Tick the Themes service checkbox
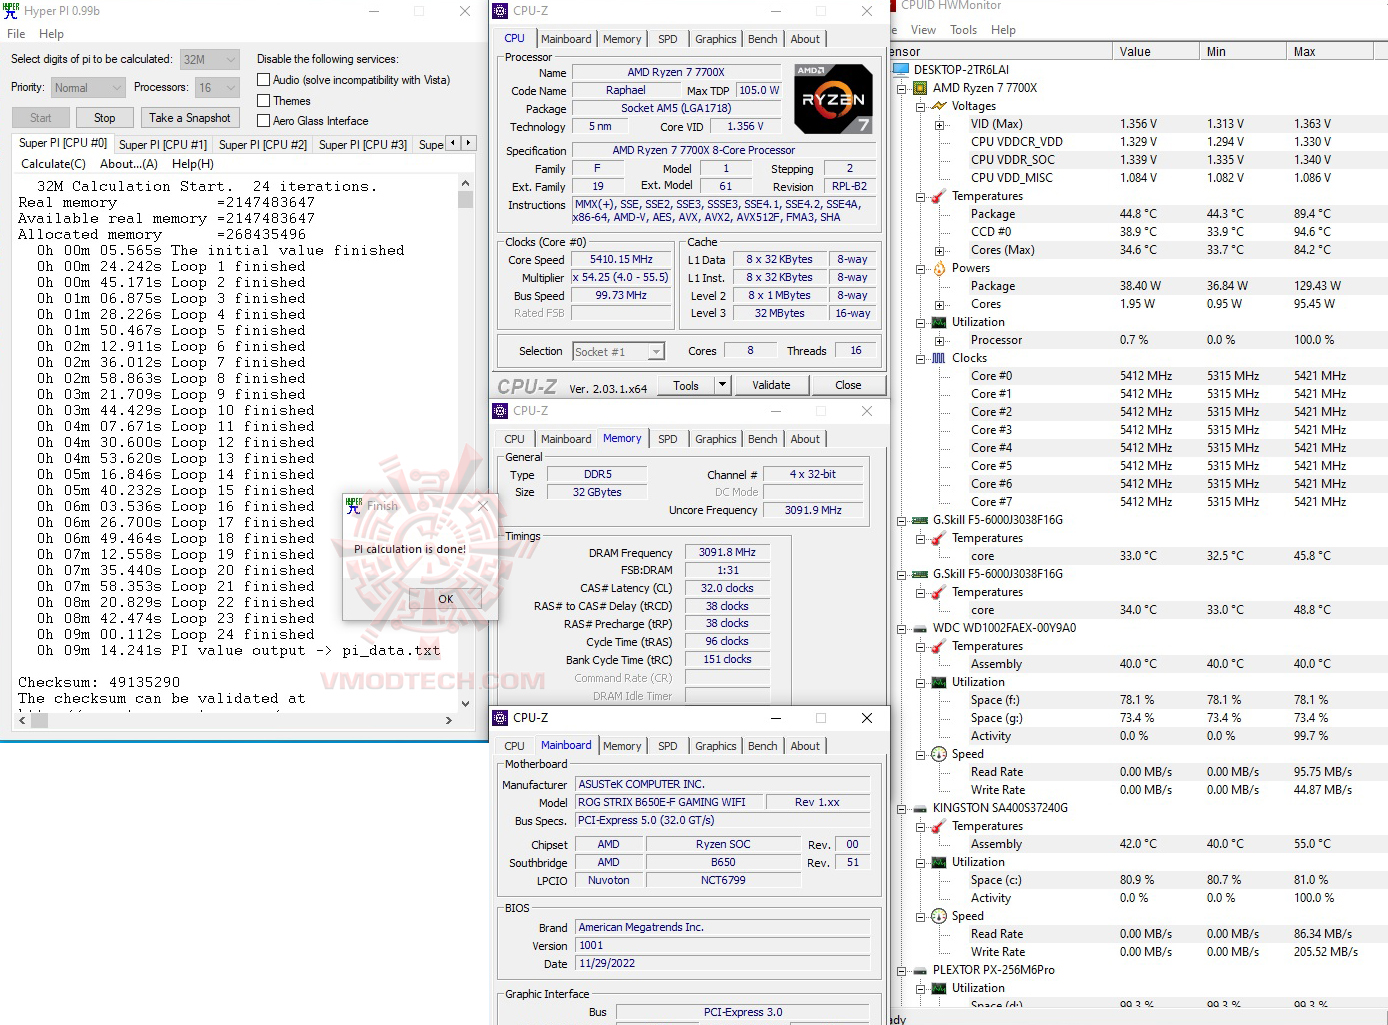Image resolution: width=1388 pixels, height=1025 pixels. (264, 101)
